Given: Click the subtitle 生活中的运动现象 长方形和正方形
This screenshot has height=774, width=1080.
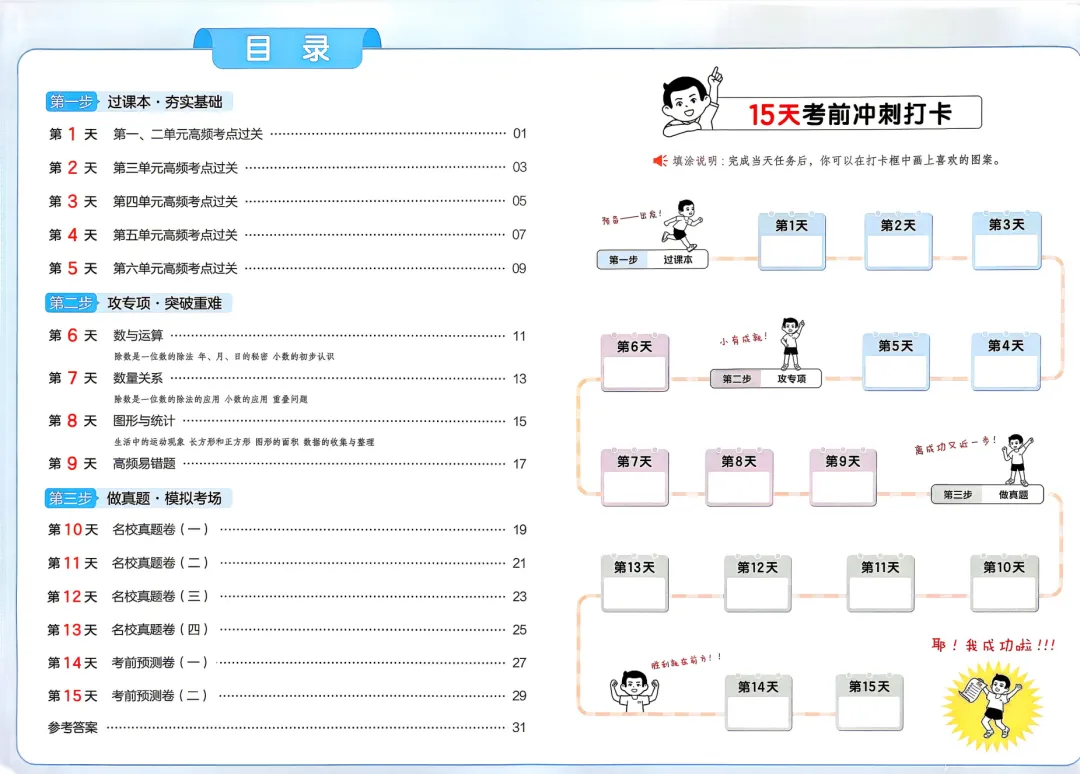Looking at the screenshot, I should (x=244, y=442).
